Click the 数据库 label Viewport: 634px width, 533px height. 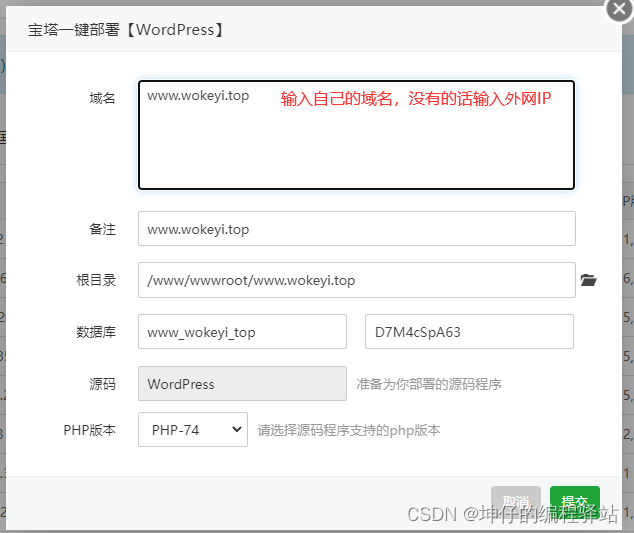pyautogui.click(x=96, y=332)
